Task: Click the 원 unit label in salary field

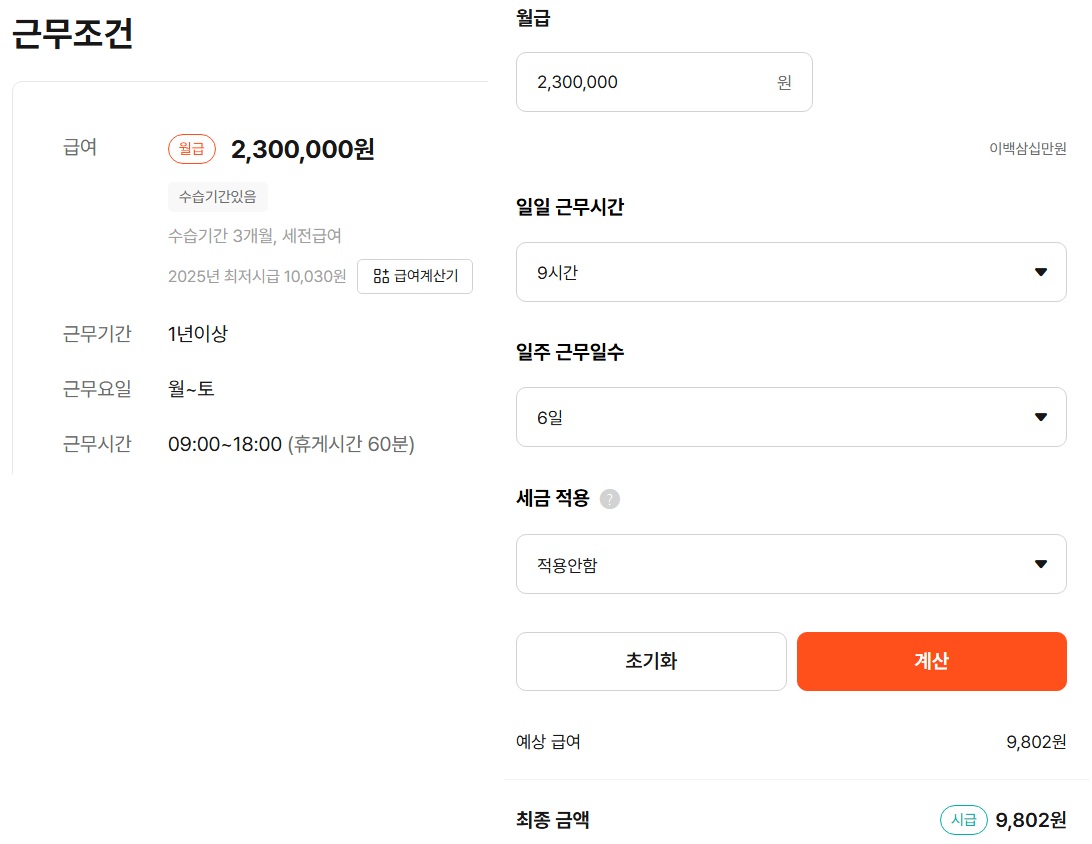Action: [784, 83]
